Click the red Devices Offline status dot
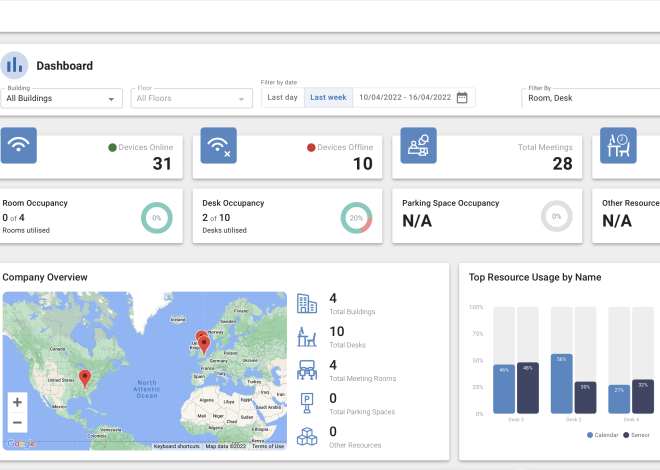This screenshot has height=470, width=660. click(x=311, y=147)
